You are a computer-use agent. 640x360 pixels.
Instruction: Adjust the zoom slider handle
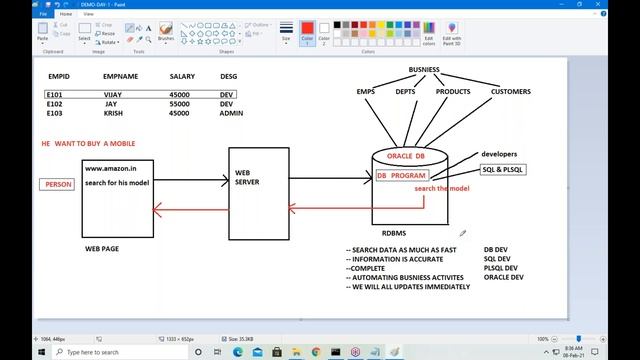click(578, 339)
